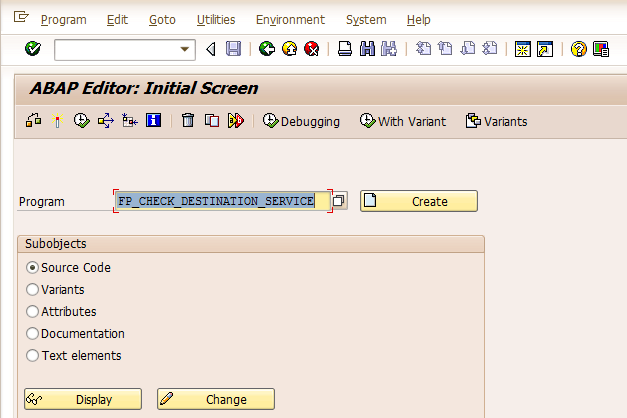This screenshot has height=418, width=627.
Task: Click the Change button
Action: (216, 399)
